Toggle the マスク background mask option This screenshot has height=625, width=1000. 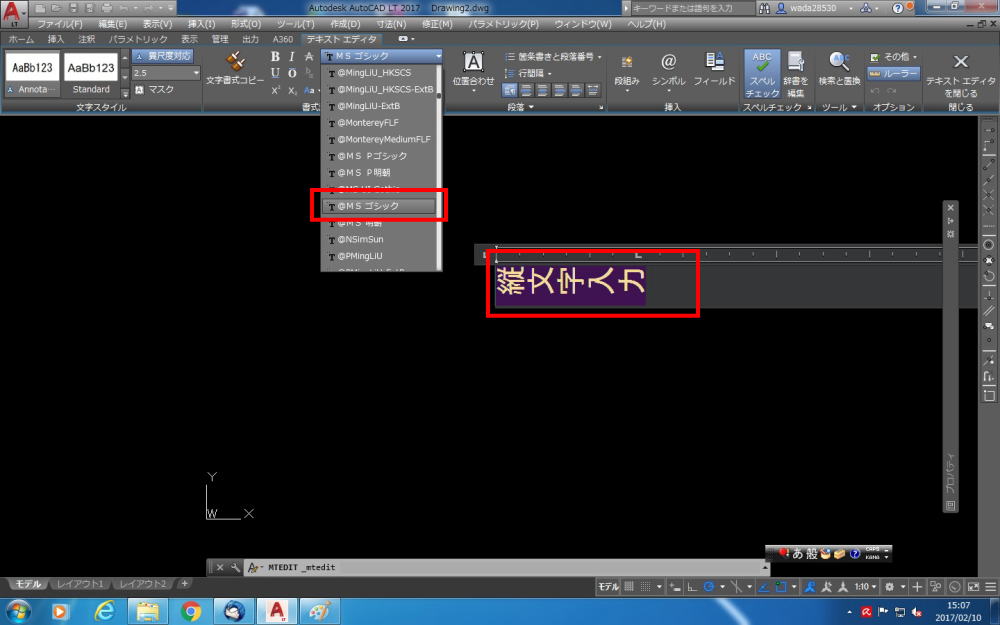(154, 90)
